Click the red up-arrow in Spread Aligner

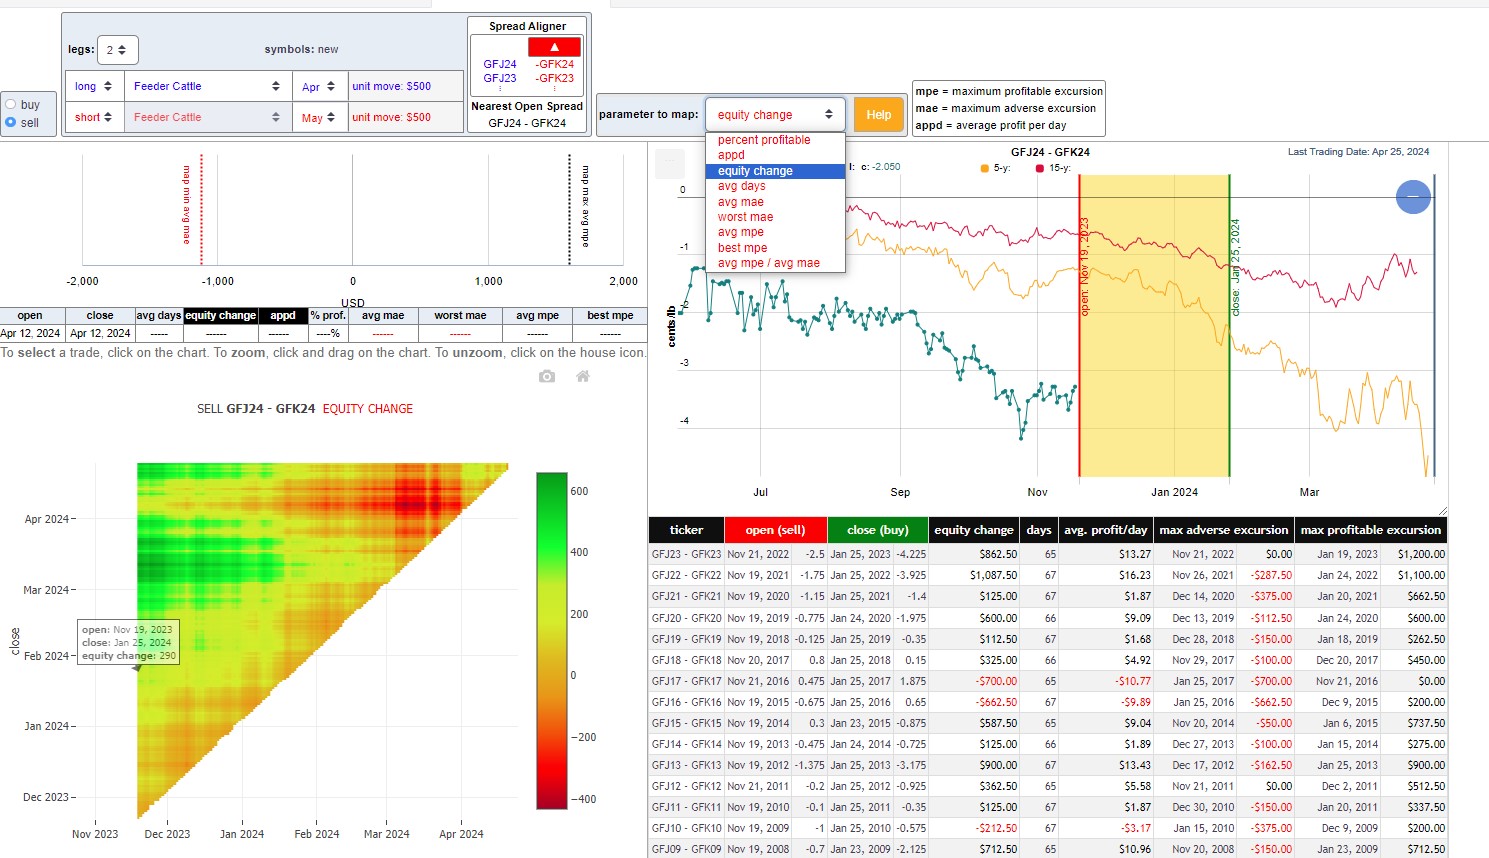pyautogui.click(x=554, y=47)
